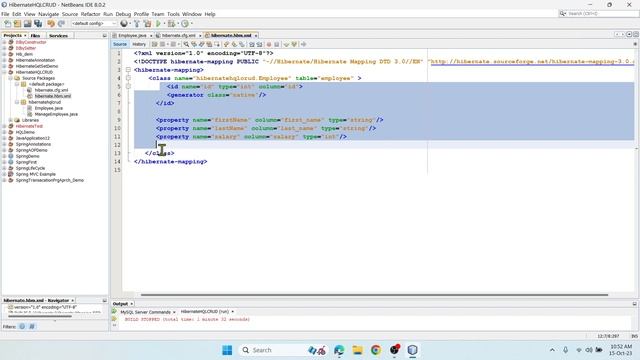Close the hibernate.hbm.xml editor tab
This screenshot has width=640, height=360.
click(256, 36)
